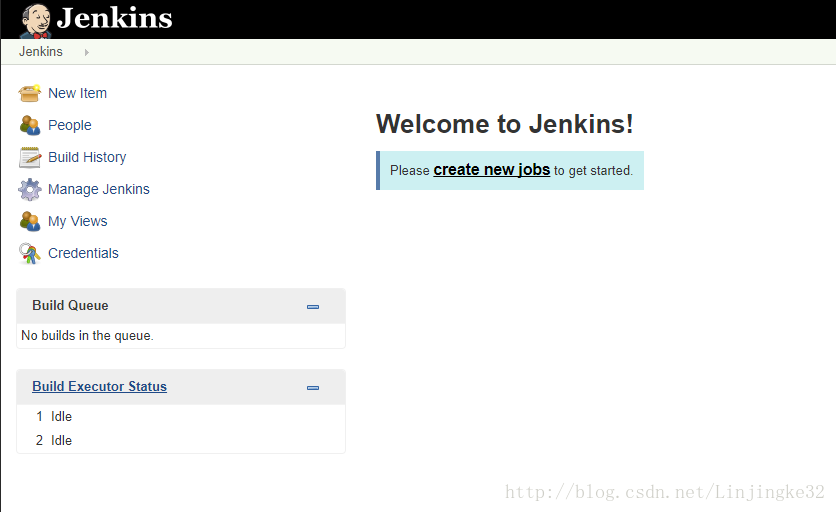This screenshot has height=512, width=836.
Task: Click the Welcome to Jenkins! heading
Action: 504,124
